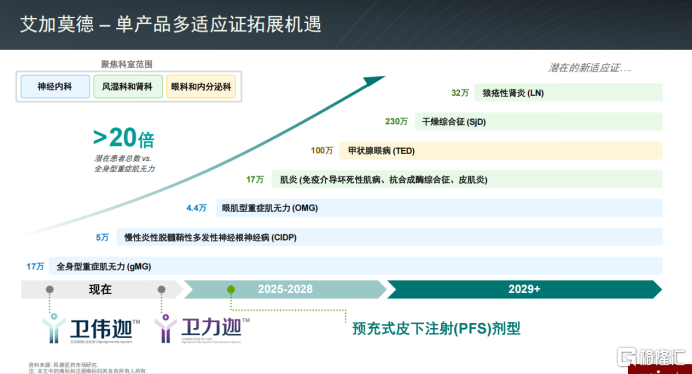
Task: Click the 2025-2028 timeline arrow segment
Action: 285,289
